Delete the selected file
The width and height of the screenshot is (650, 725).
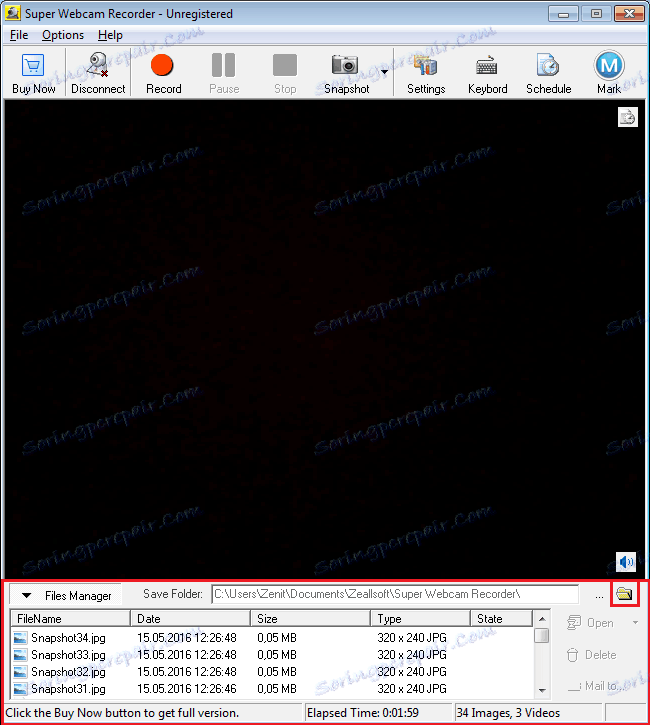pos(591,655)
